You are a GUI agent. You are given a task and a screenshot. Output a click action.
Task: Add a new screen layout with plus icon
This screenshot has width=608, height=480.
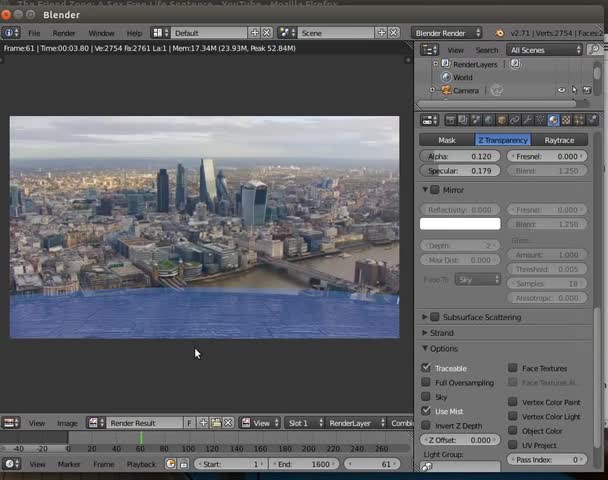coord(254,33)
